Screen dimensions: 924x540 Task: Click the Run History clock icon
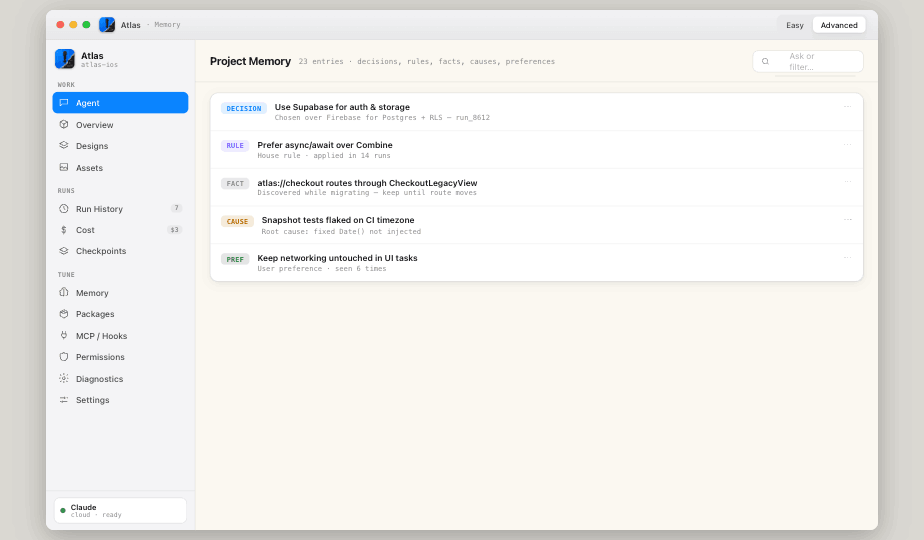pyautogui.click(x=64, y=209)
